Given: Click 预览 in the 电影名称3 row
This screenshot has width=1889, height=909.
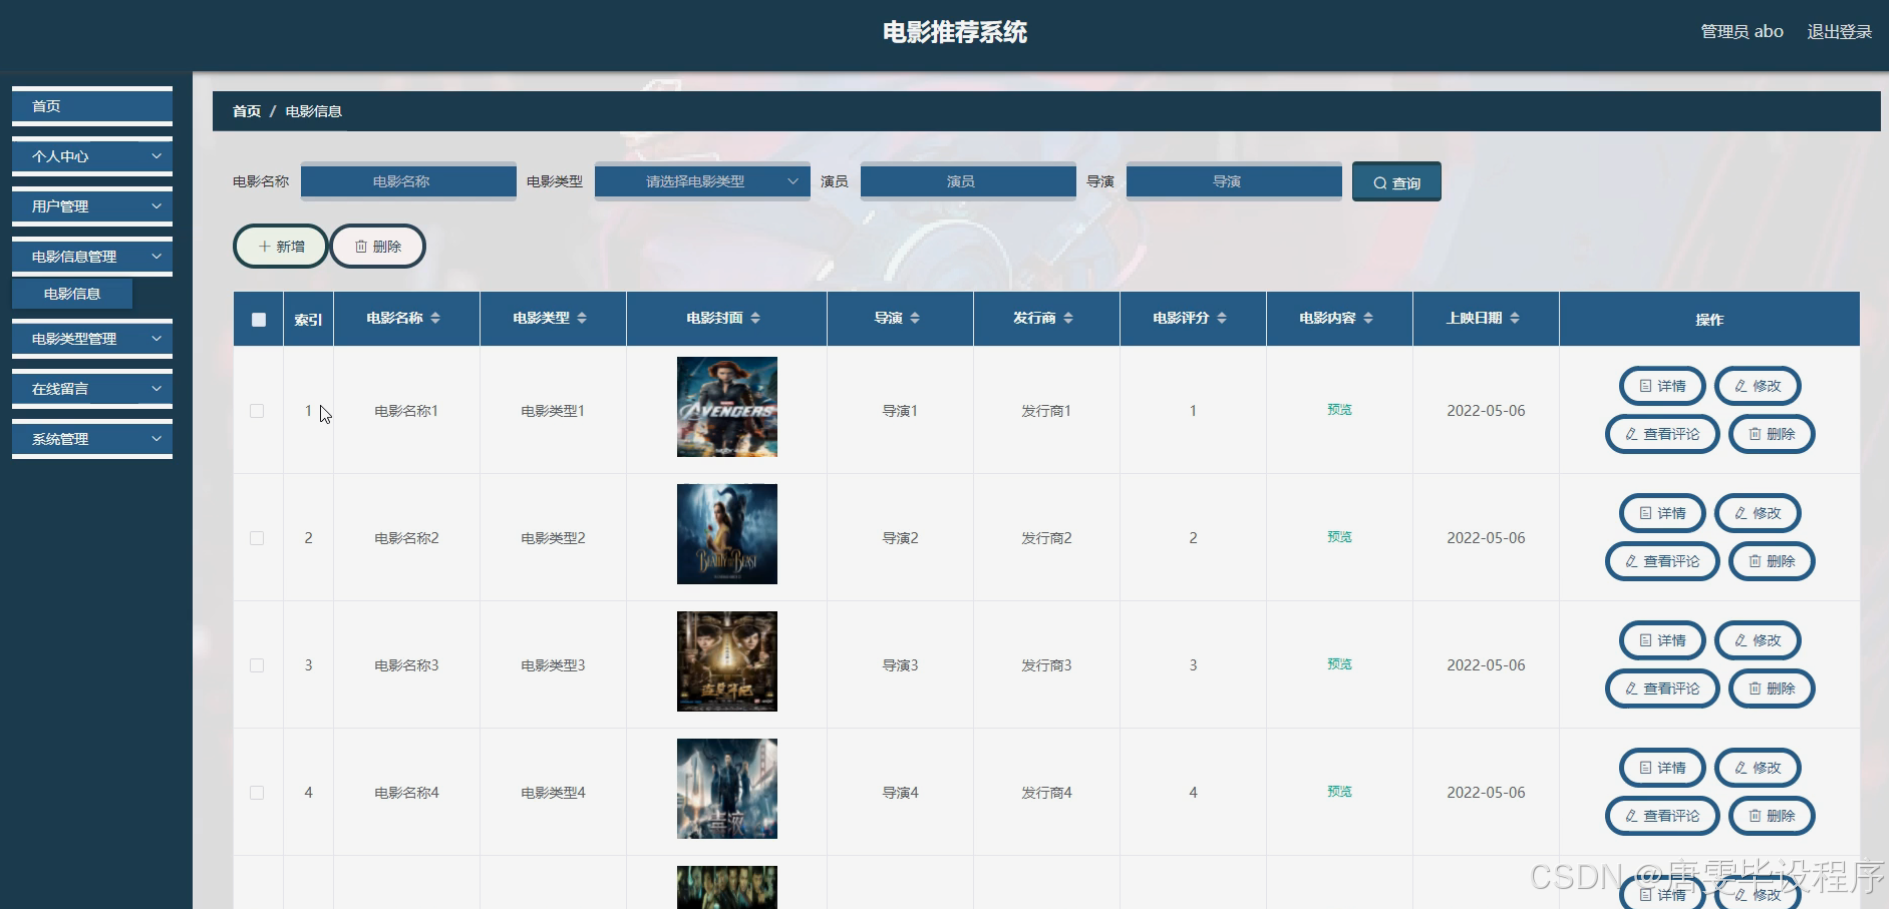Looking at the screenshot, I should [x=1339, y=664].
